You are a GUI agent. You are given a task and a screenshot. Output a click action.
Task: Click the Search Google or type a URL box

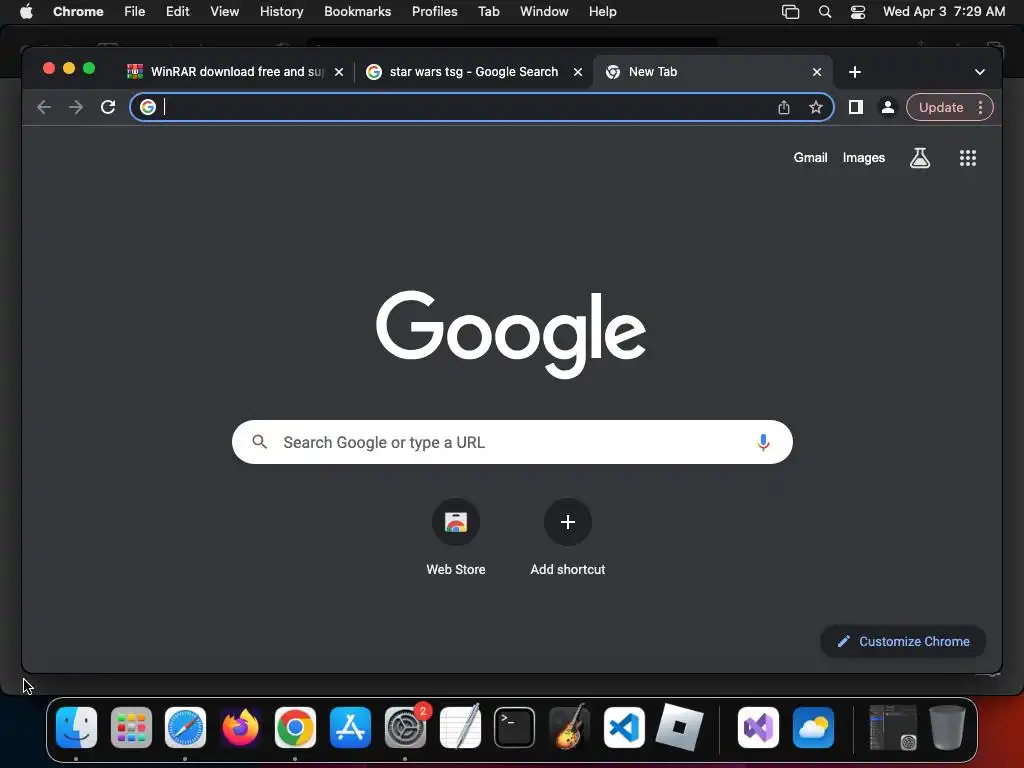pyautogui.click(x=512, y=442)
